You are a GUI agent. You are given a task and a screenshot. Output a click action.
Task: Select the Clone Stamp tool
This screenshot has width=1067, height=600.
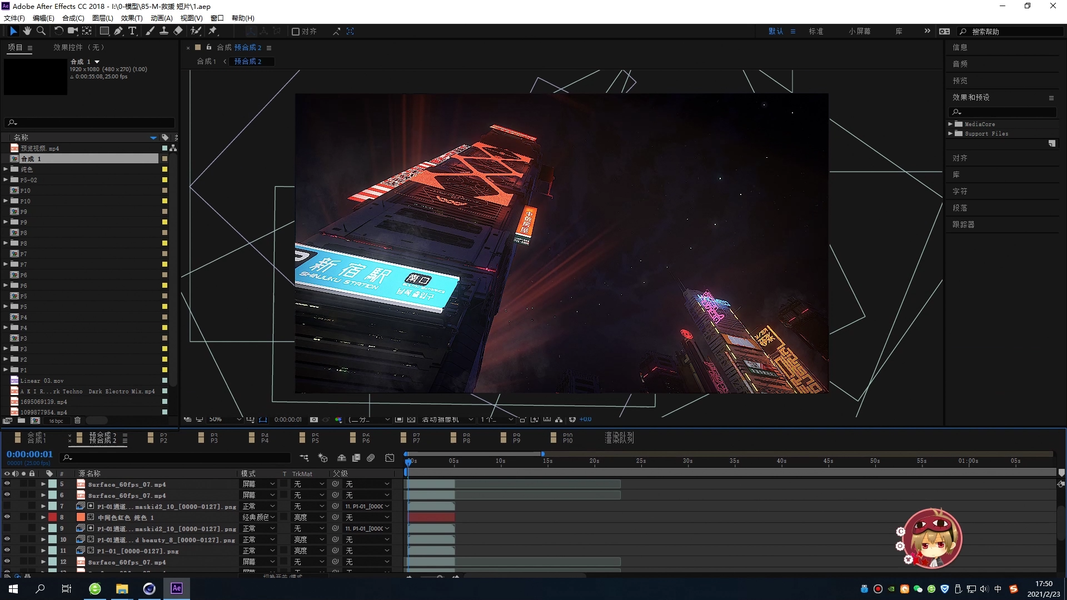[x=164, y=31]
